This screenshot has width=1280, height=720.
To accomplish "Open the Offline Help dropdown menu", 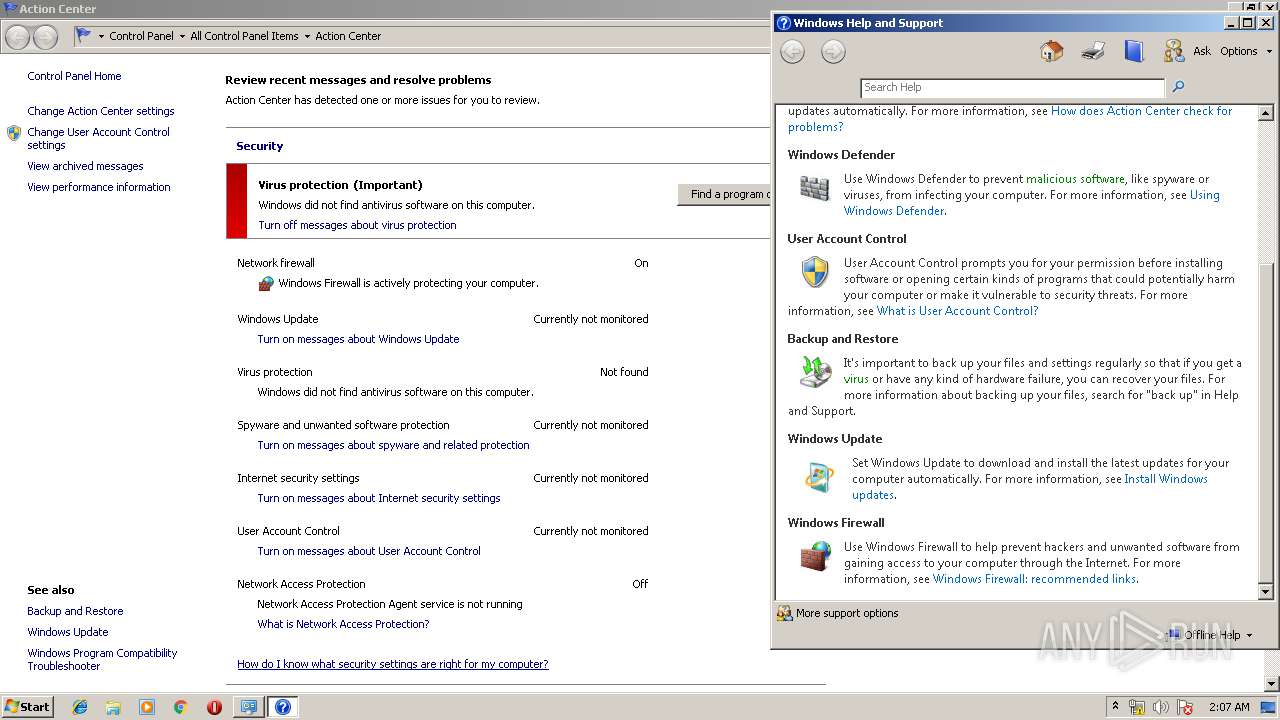I will click(1209, 635).
